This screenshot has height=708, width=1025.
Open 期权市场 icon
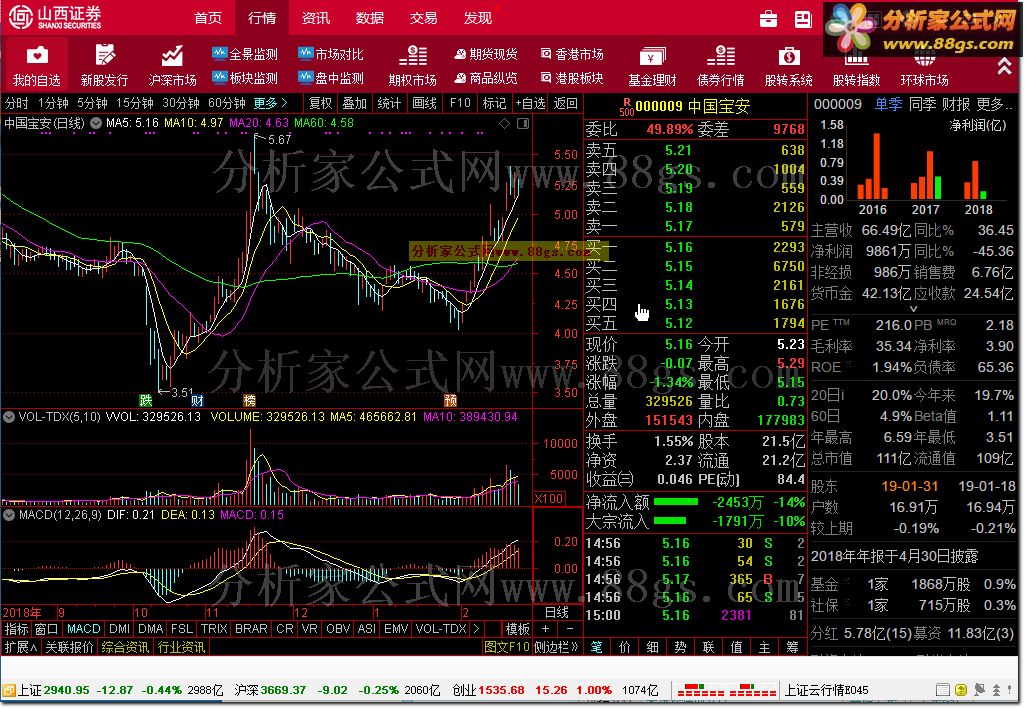[412, 66]
